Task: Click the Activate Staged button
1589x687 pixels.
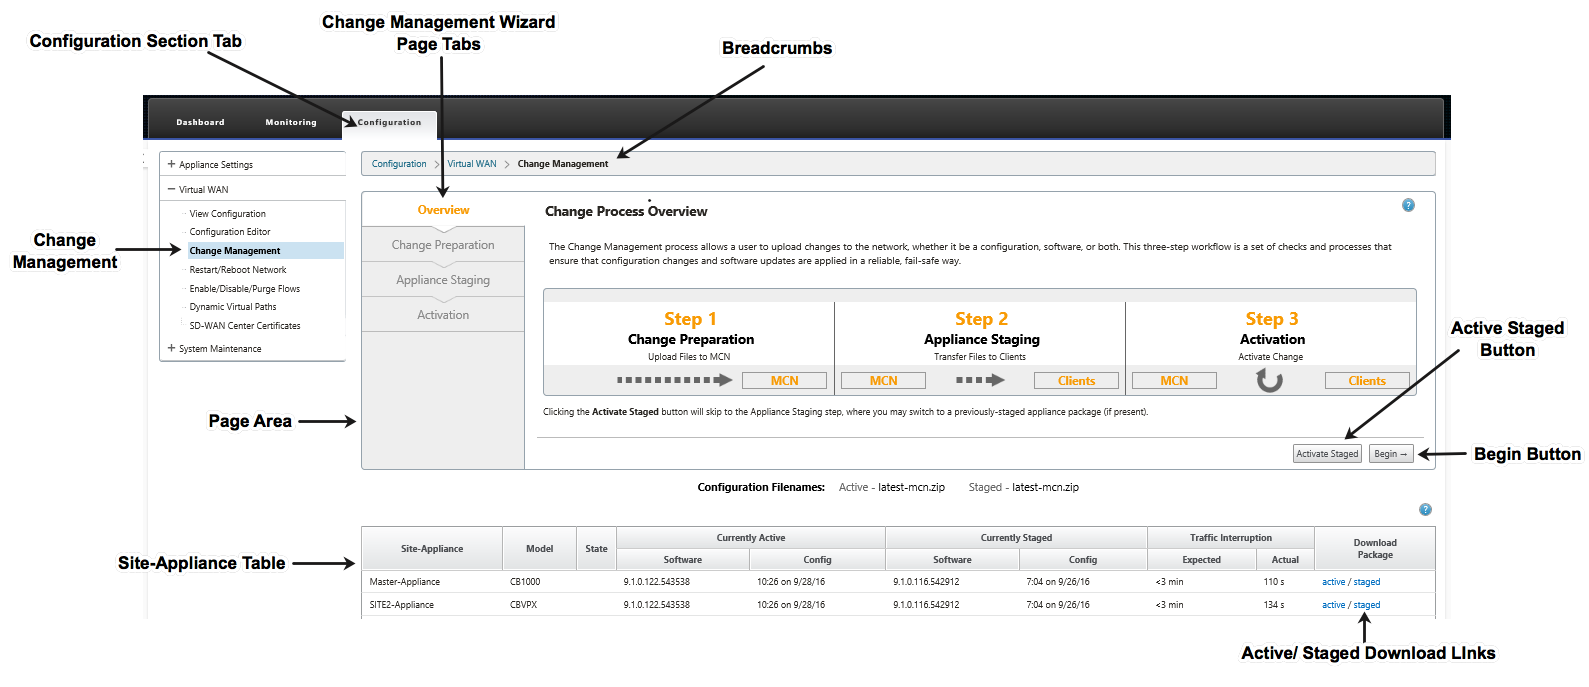Action: [x=1327, y=454]
